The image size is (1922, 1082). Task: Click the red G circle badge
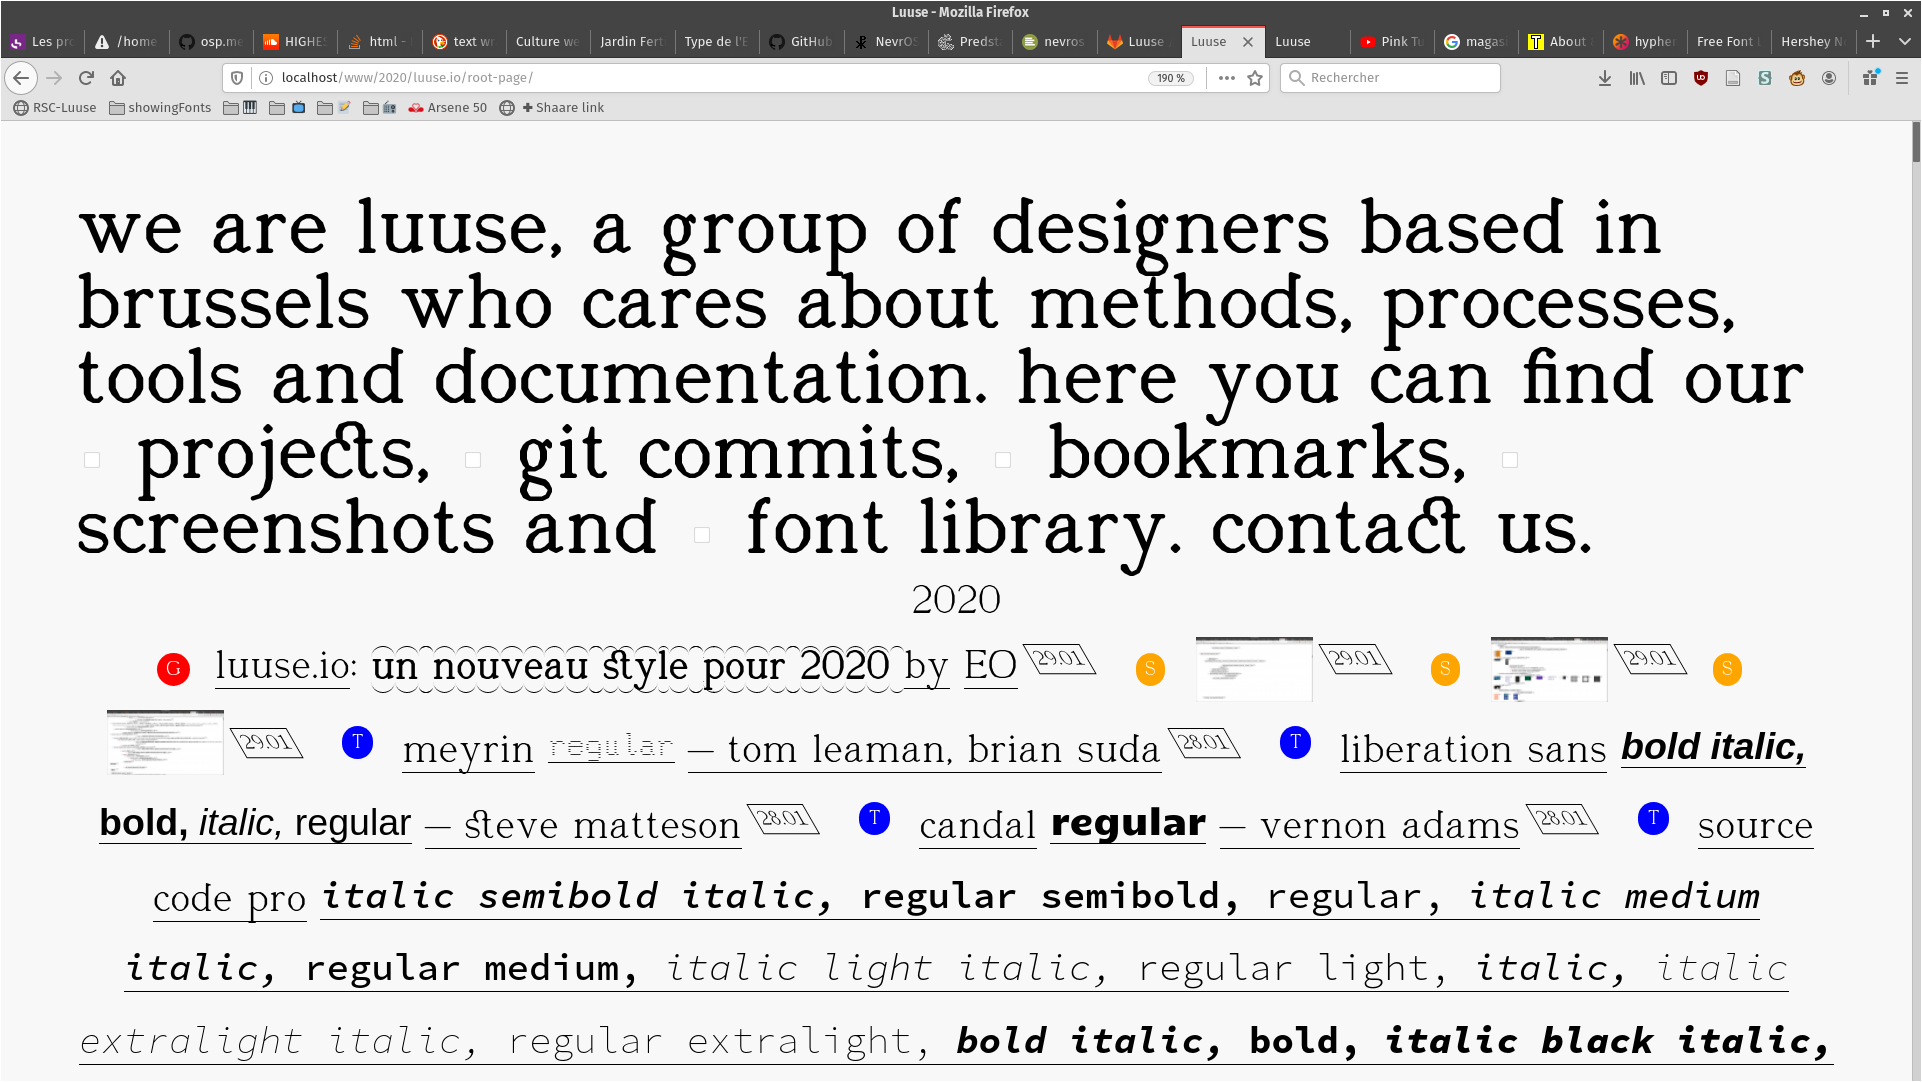pyautogui.click(x=174, y=669)
